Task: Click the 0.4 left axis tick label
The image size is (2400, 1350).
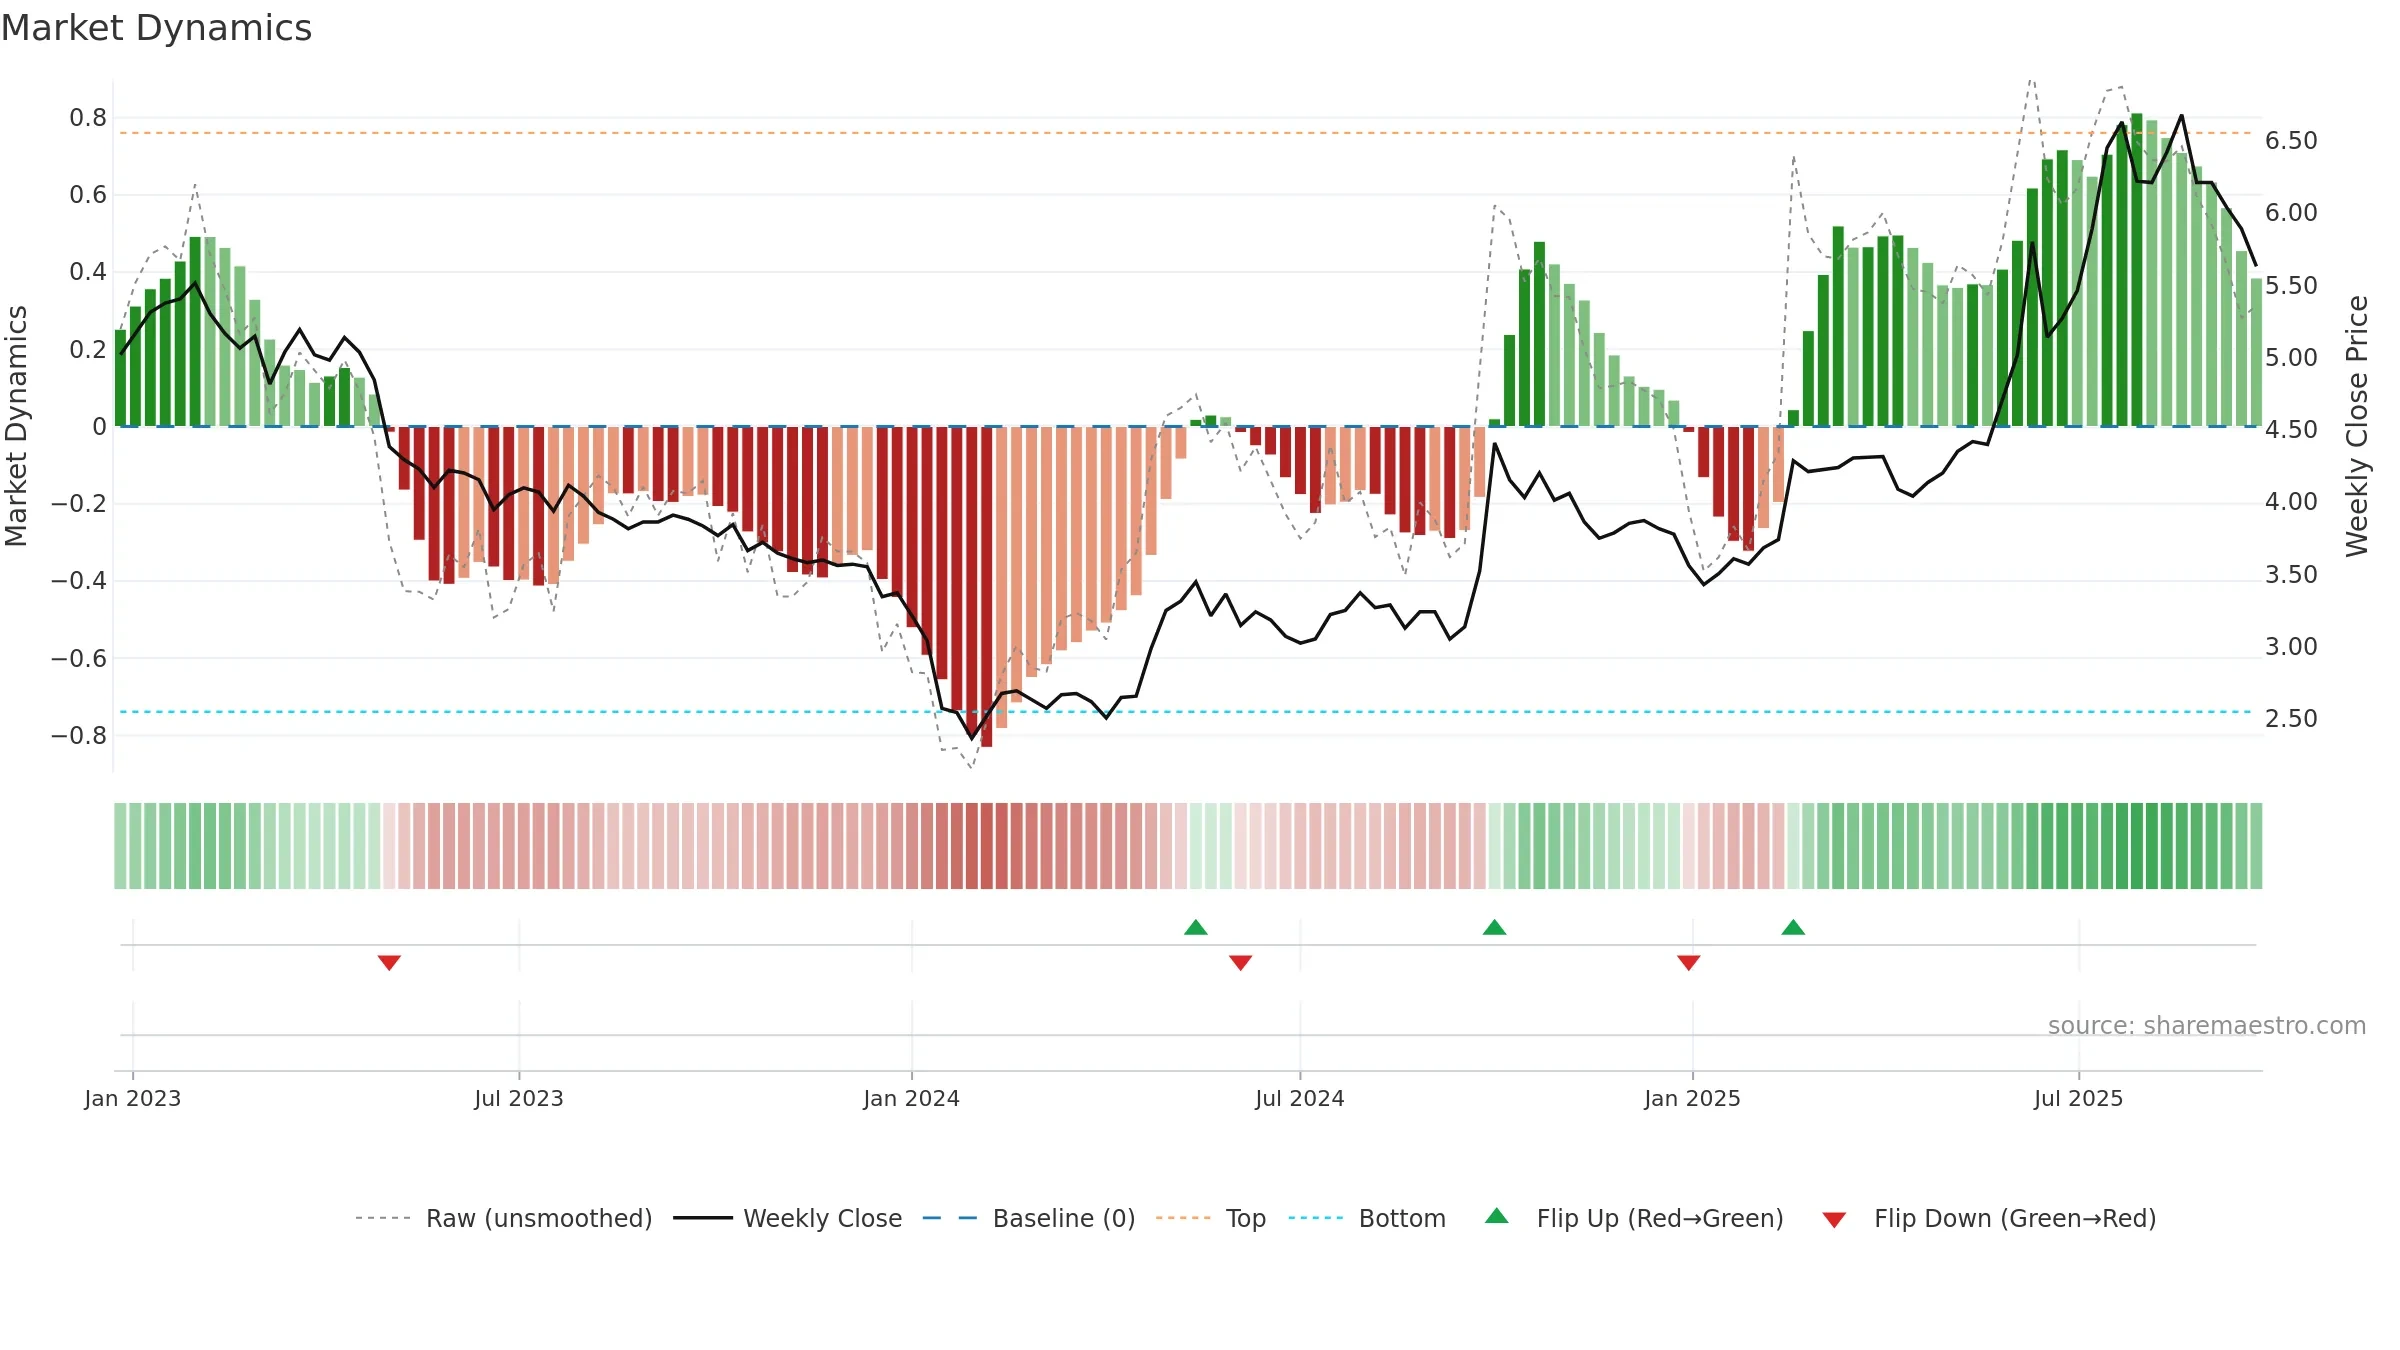Action: pyautogui.click(x=88, y=272)
